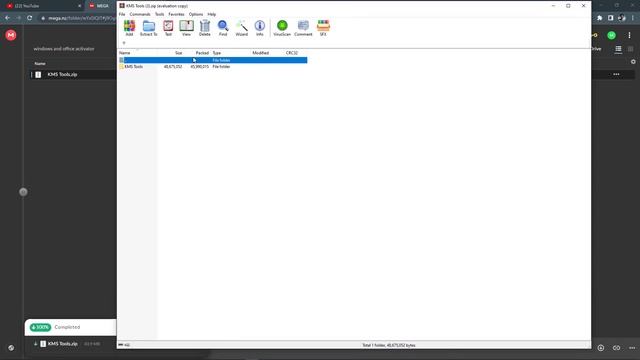Switch to the MEGA browser tab
This screenshot has width=640, height=360.
(x=100, y=6)
